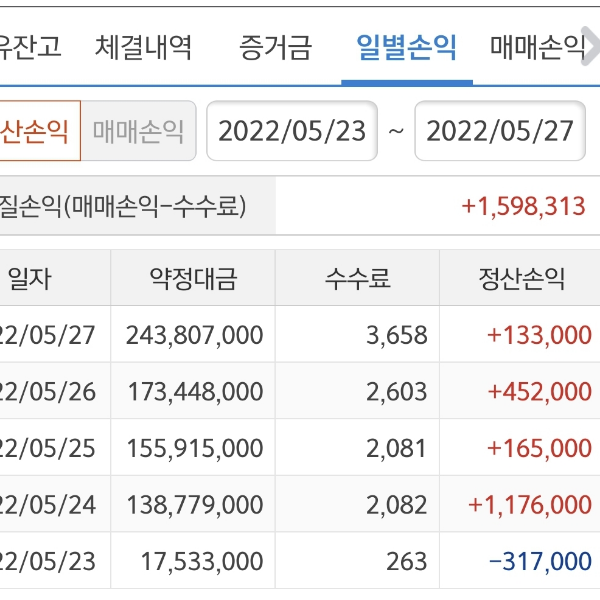Screen dimensions: 600x600
Task: Select the orange-outlined 정산손익 toggle option
Action: pos(38,130)
